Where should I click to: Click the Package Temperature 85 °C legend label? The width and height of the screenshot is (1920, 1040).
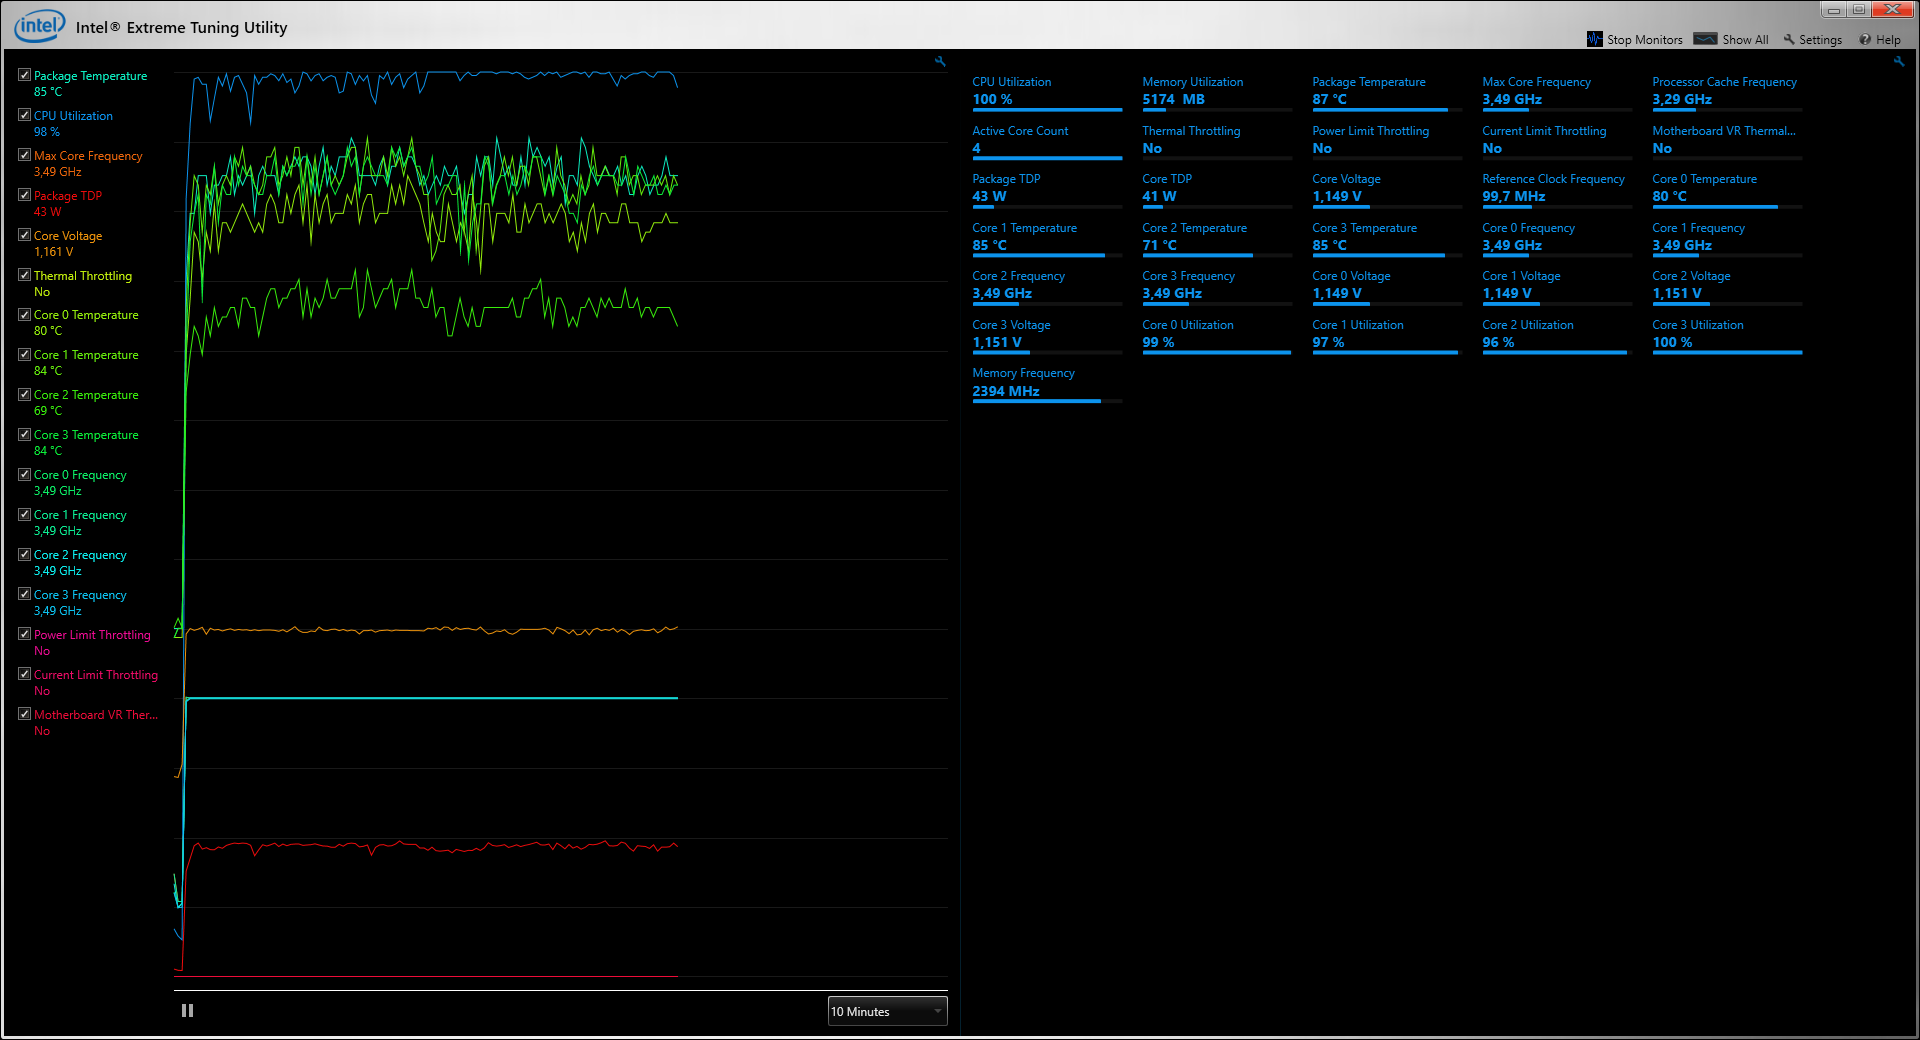tap(90, 83)
